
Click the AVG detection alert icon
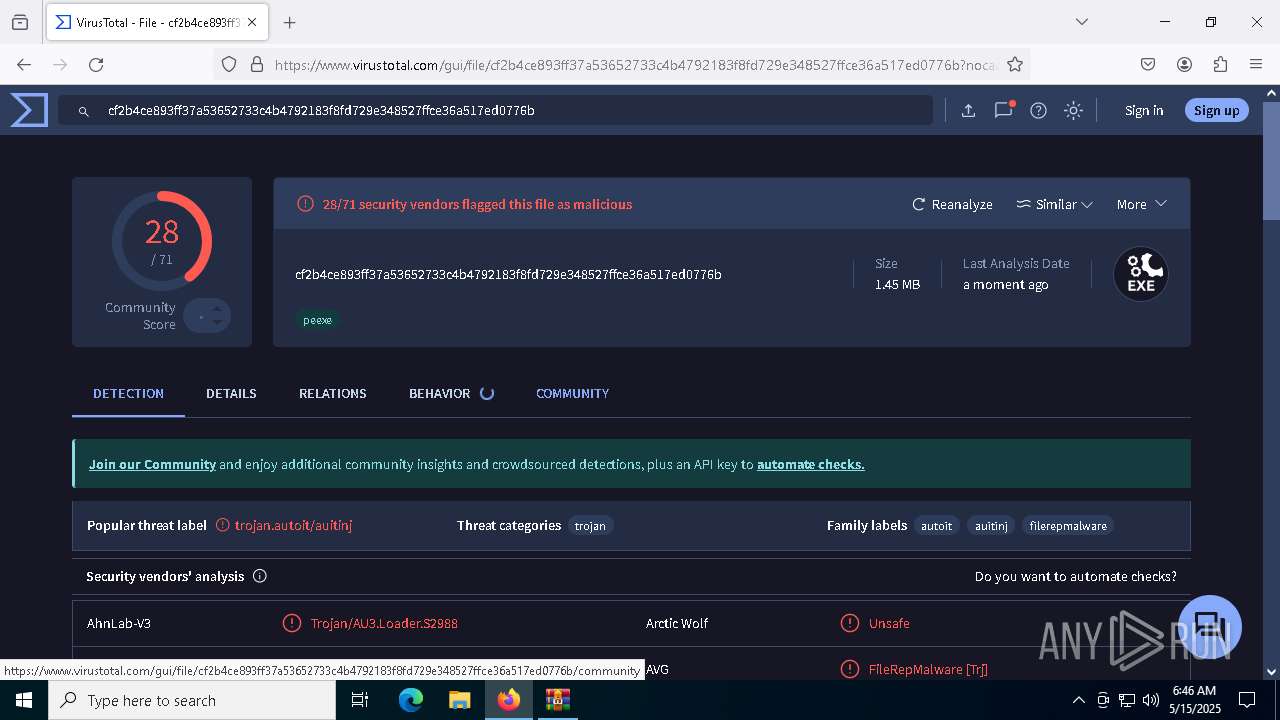click(850, 669)
